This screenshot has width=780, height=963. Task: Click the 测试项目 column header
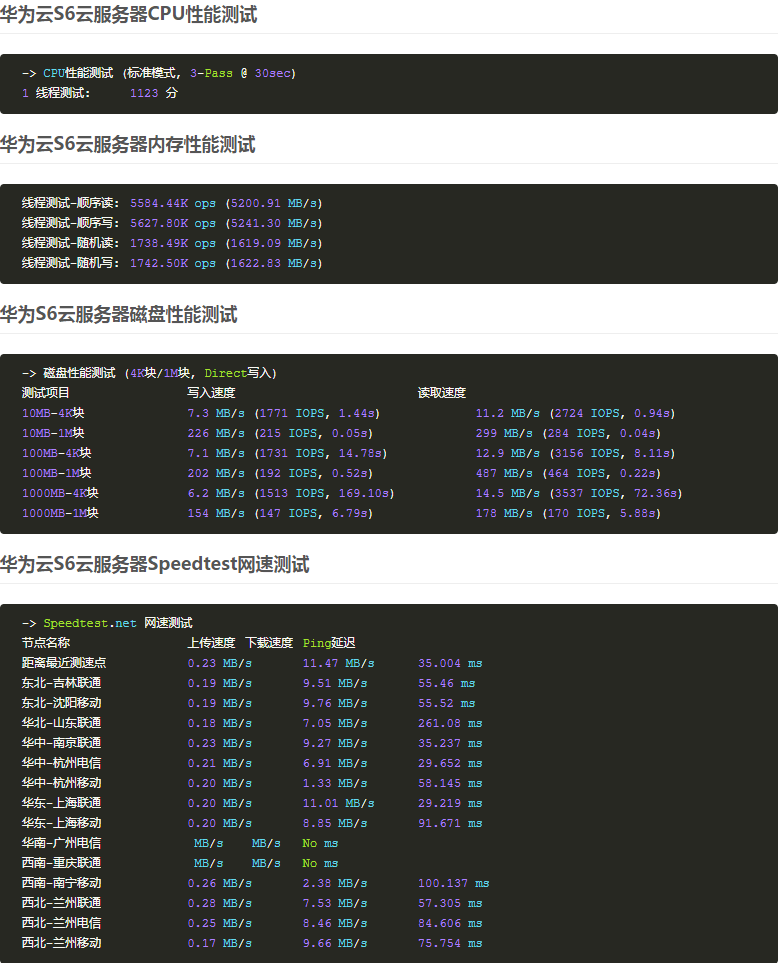45,392
